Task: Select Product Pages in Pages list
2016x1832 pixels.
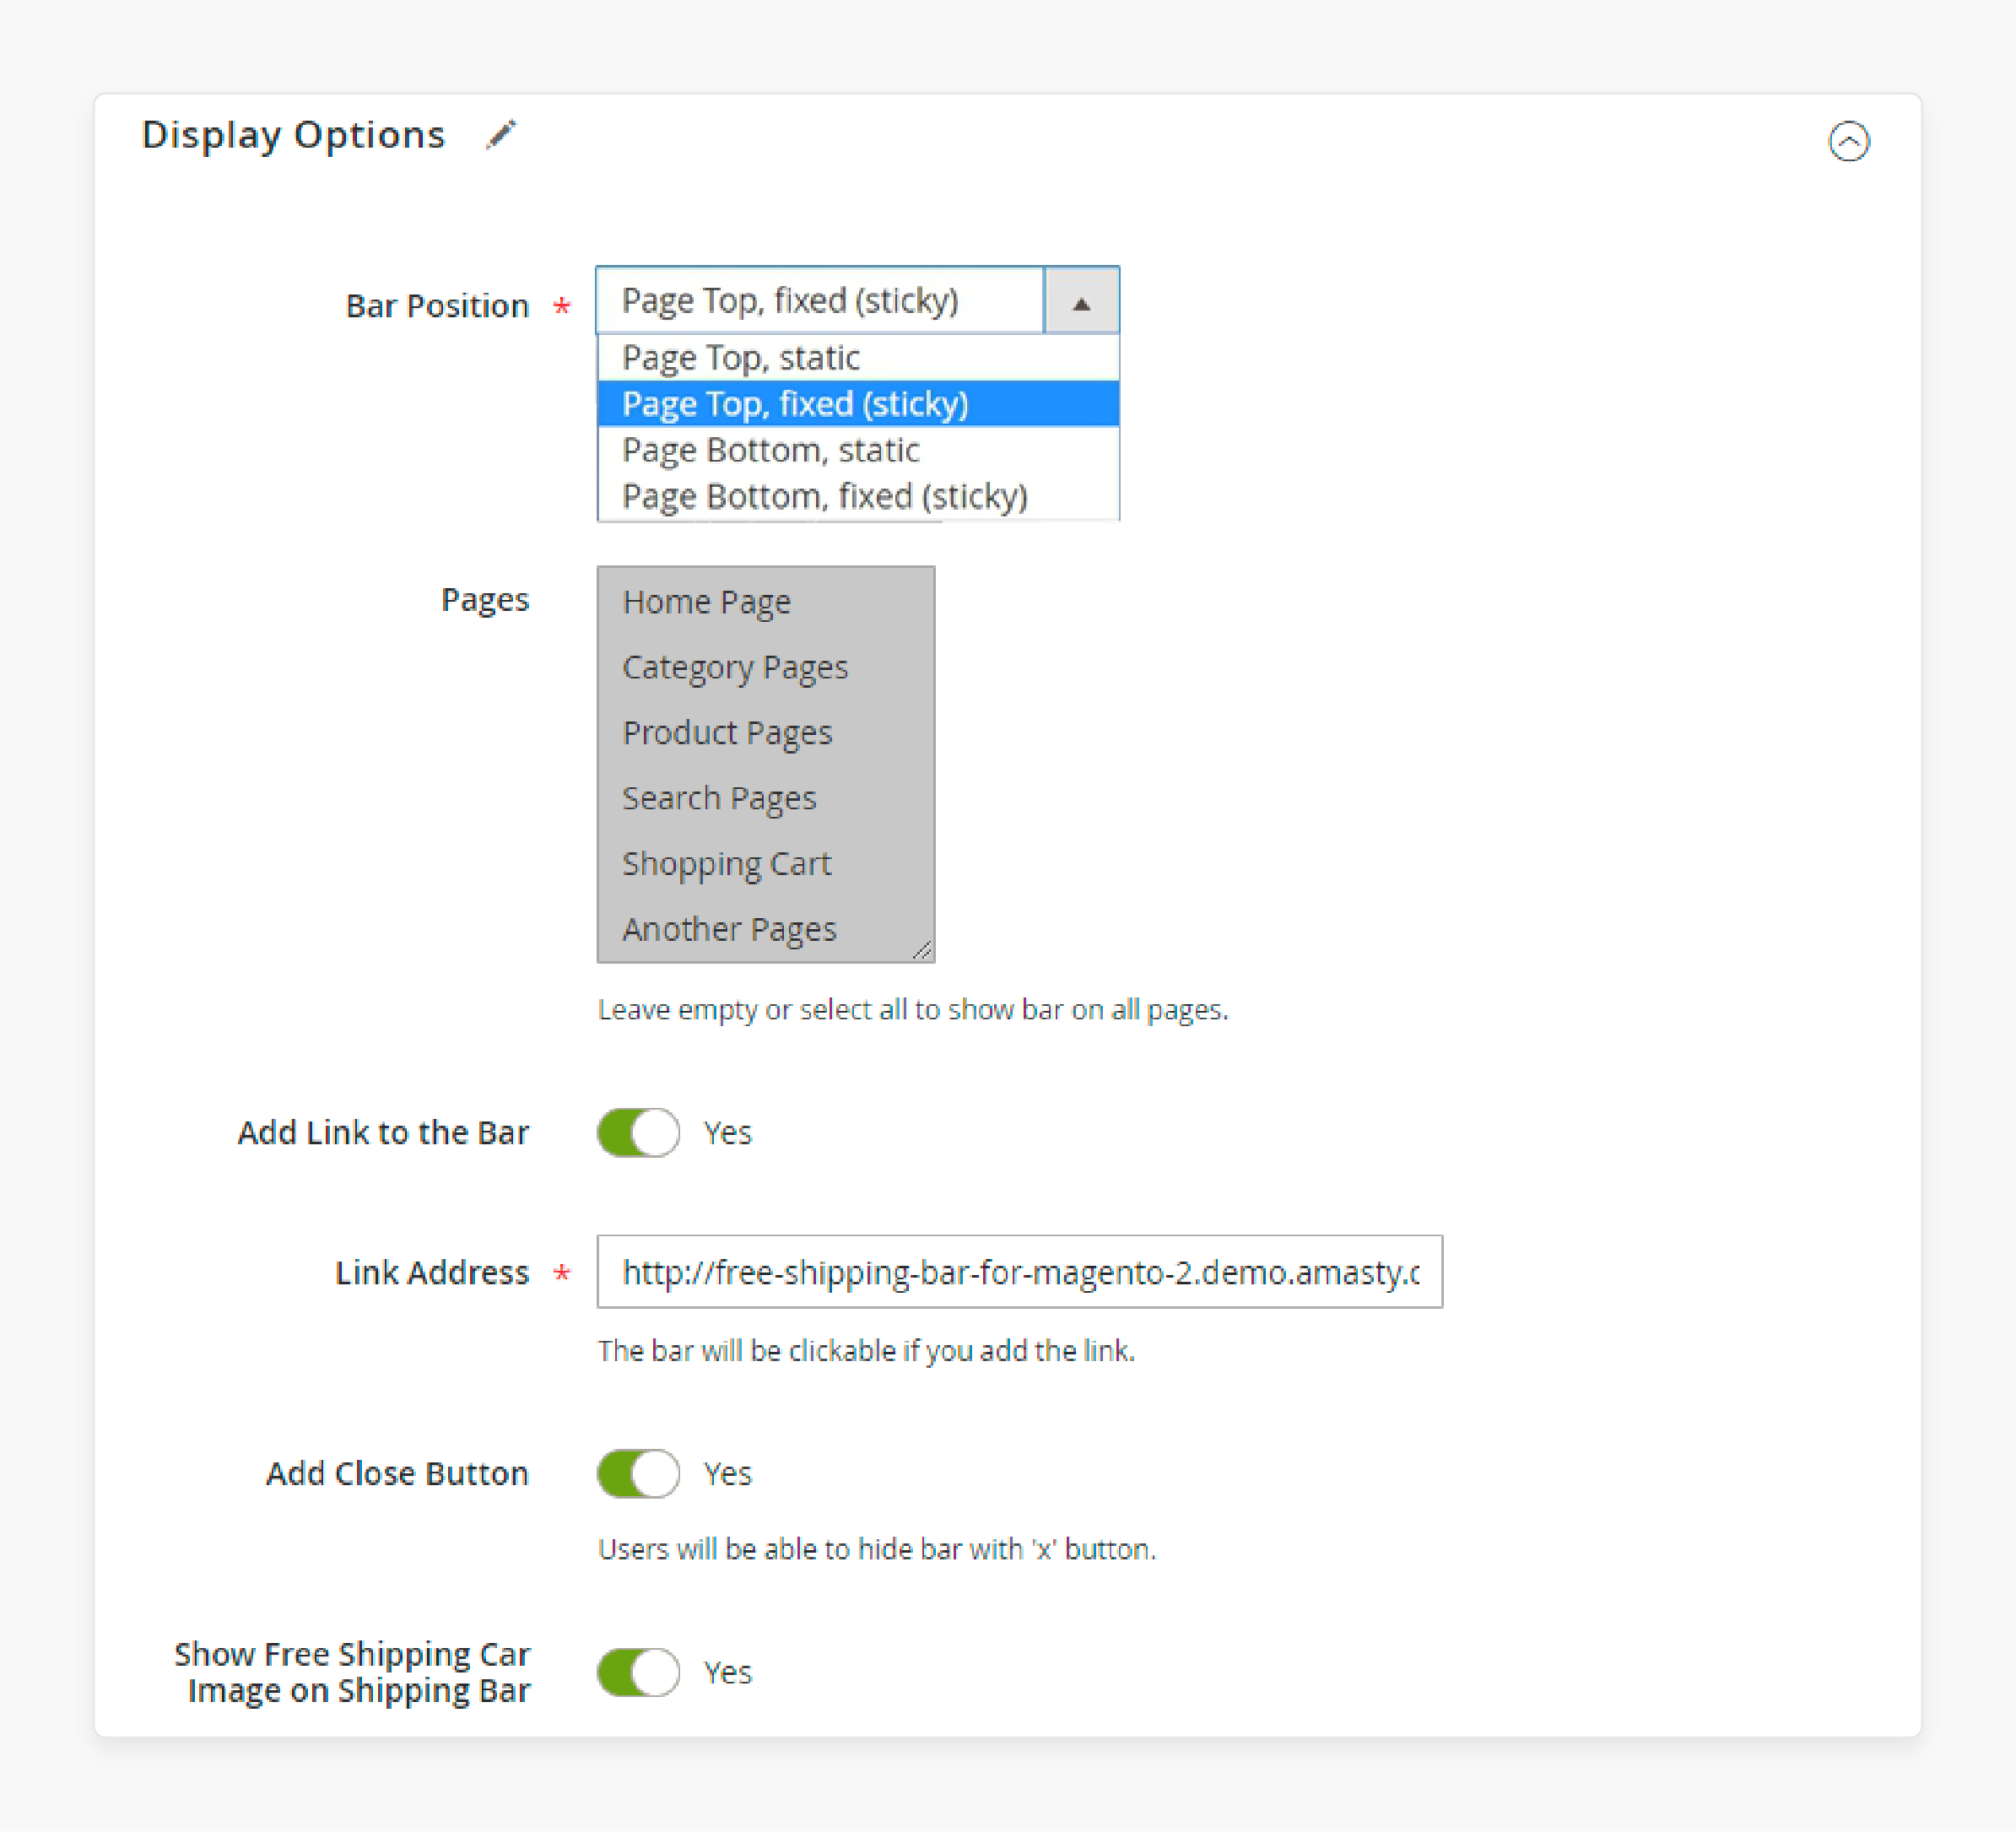Action: point(765,733)
